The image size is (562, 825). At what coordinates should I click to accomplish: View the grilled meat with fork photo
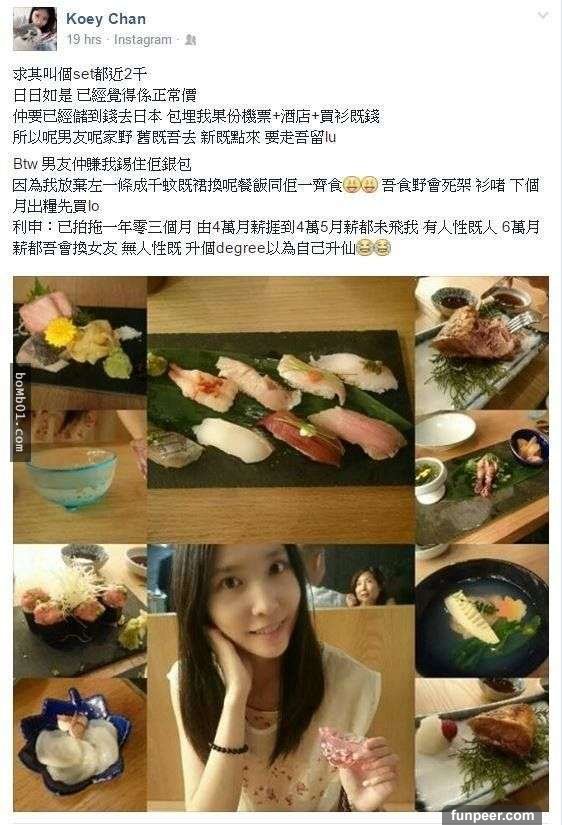(x=481, y=343)
